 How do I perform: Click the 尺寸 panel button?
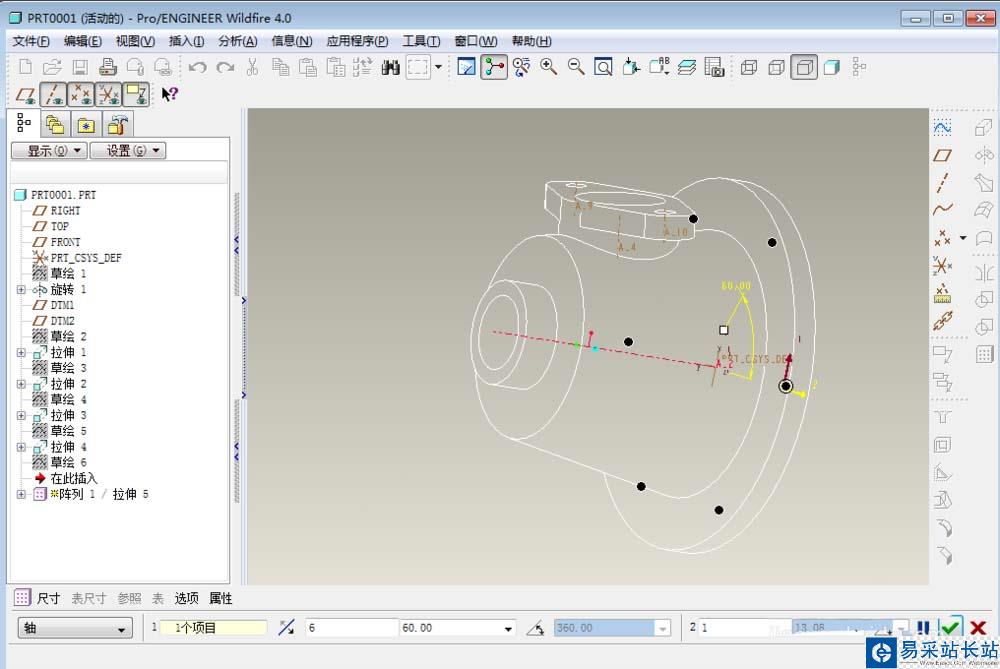tap(48, 598)
